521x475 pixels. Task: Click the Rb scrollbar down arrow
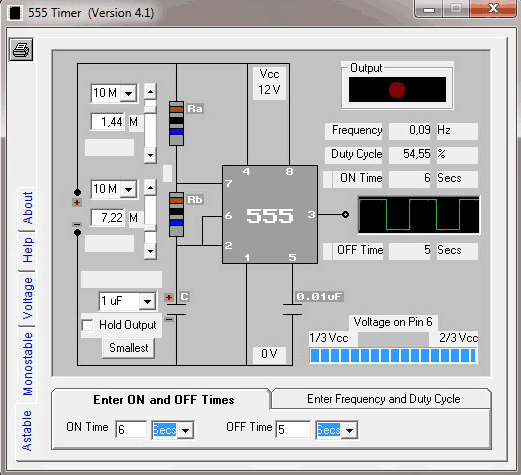pyautogui.click(x=150, y=251)
